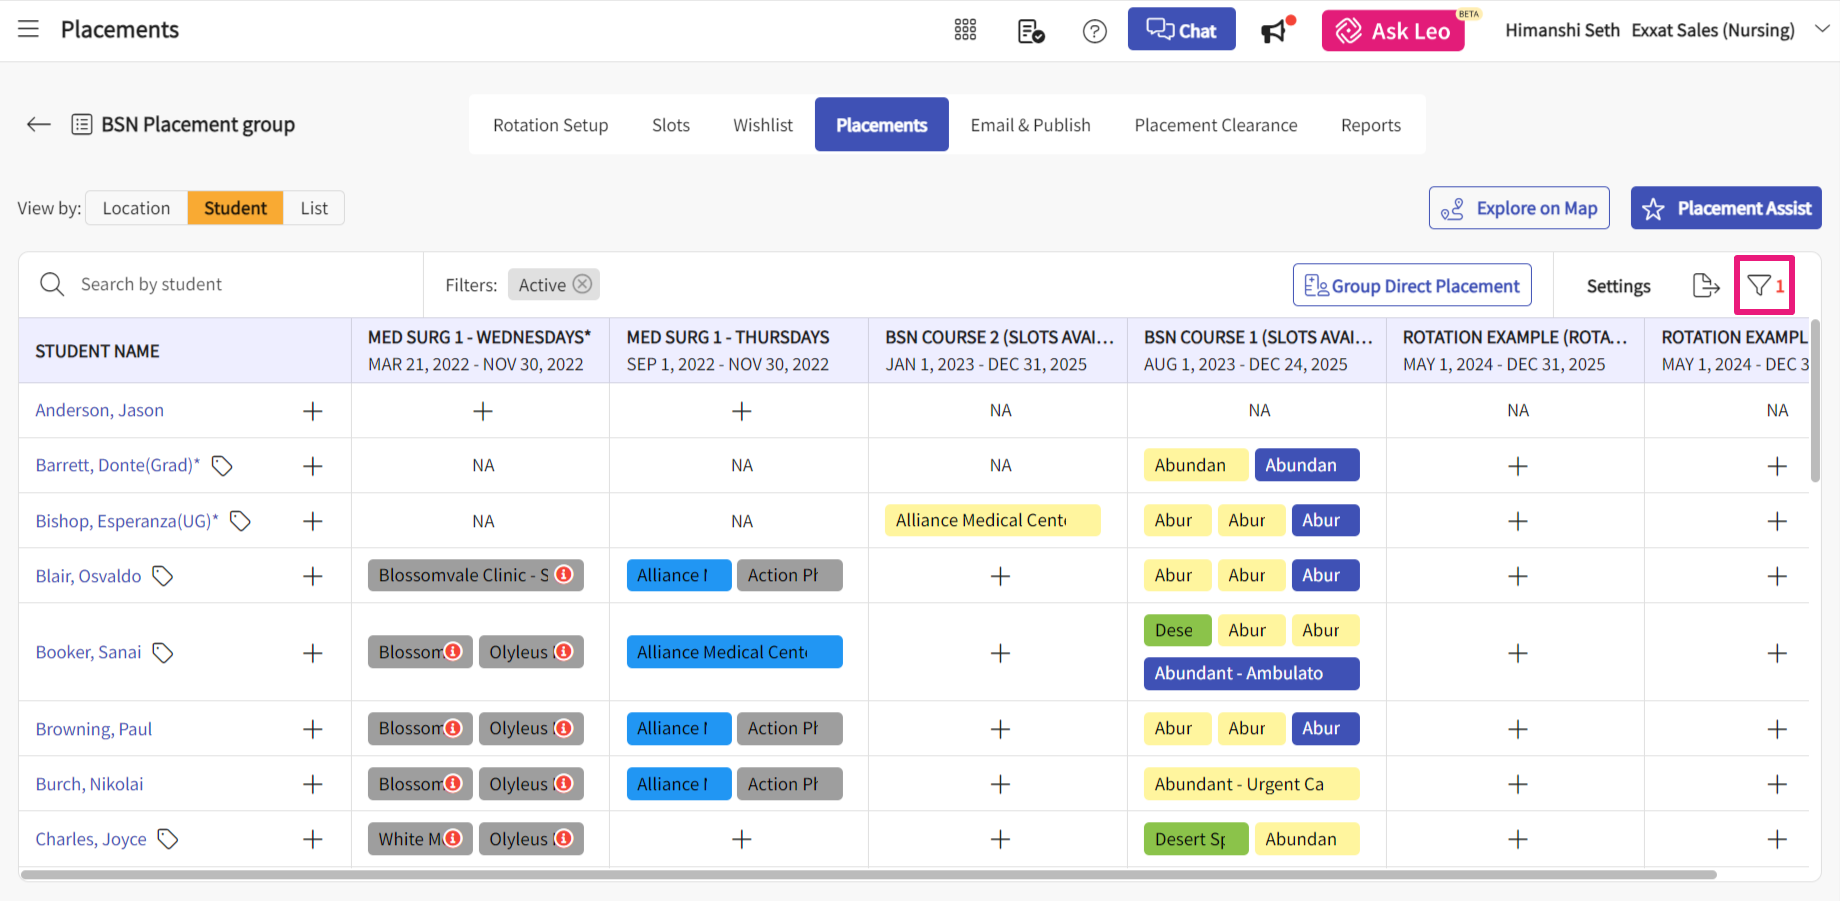Viewport: 1840px width, 901px height.
Task: Click the Group Direct Placement button
Action: [1412, 286]
